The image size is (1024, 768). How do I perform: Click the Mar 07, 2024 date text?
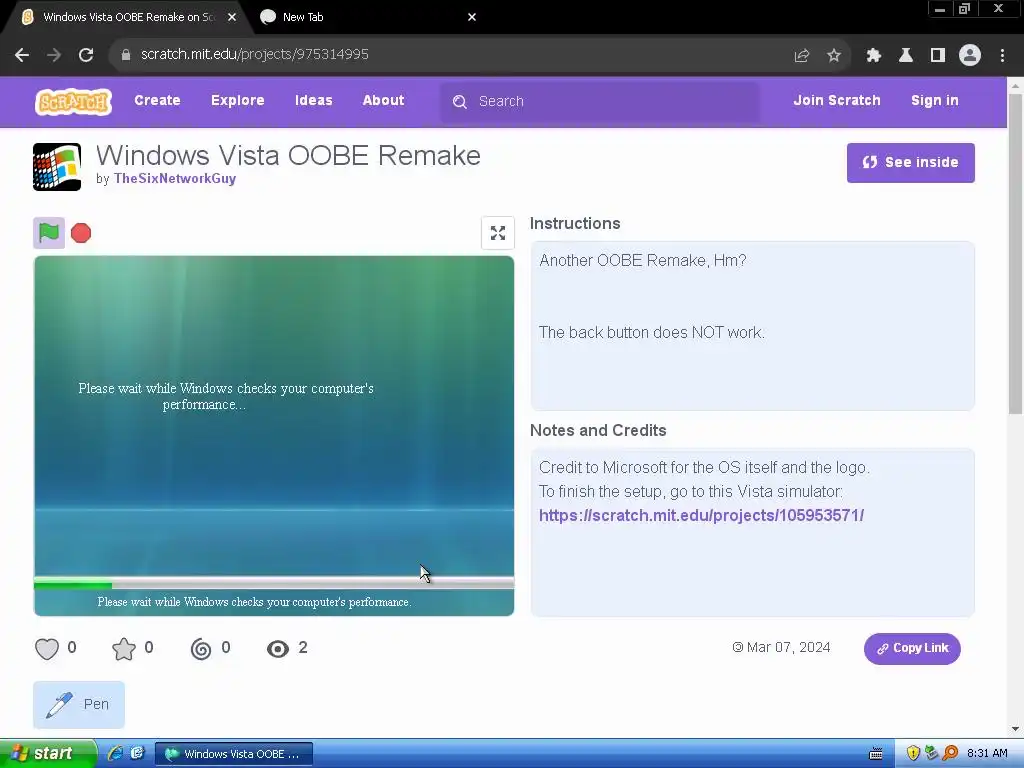click(788, 648)
